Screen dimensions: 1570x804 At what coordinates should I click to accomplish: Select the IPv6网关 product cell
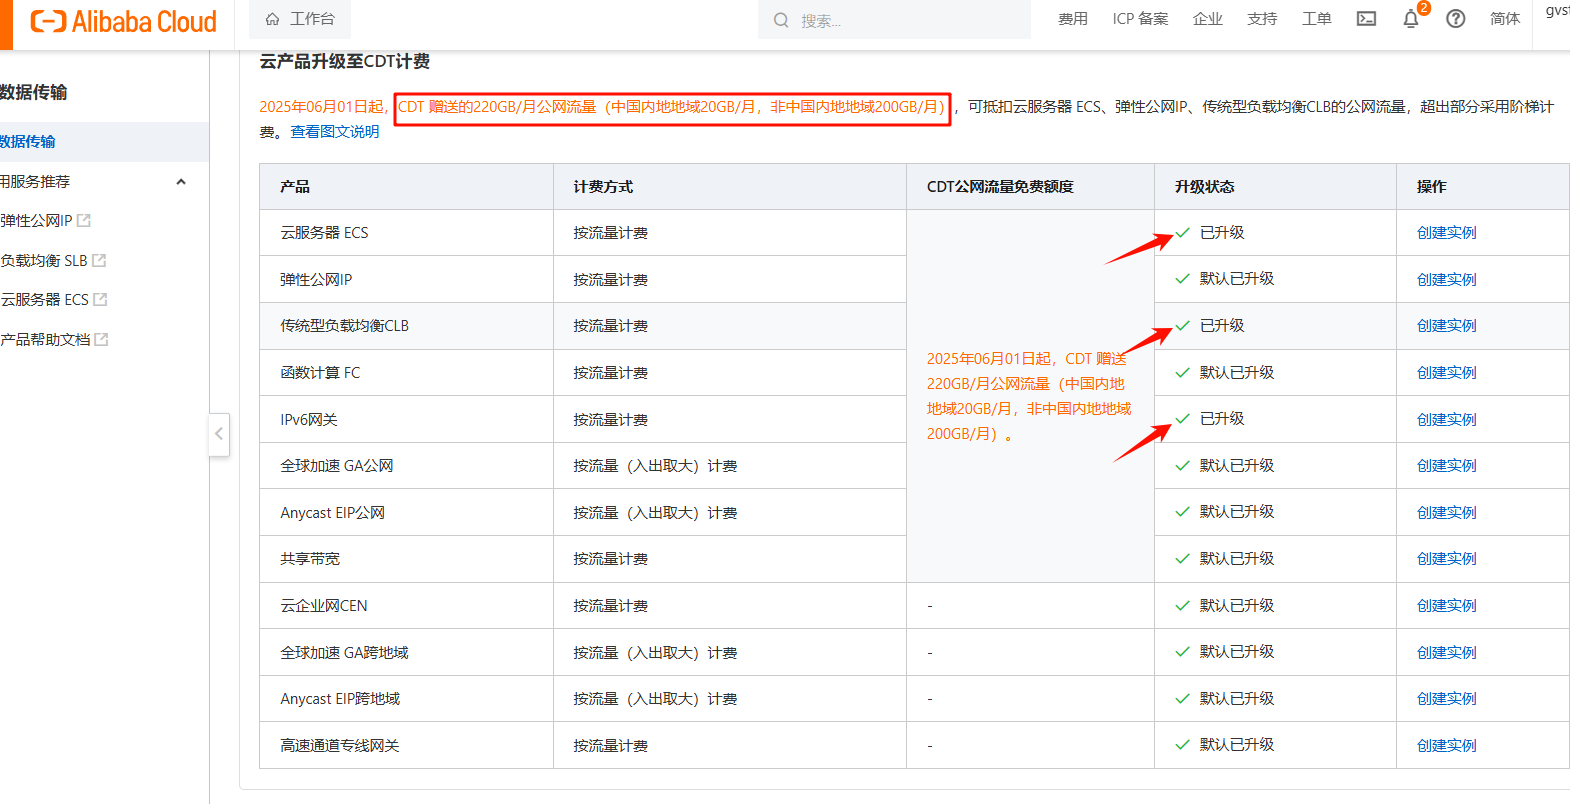[x=406, y=420]
